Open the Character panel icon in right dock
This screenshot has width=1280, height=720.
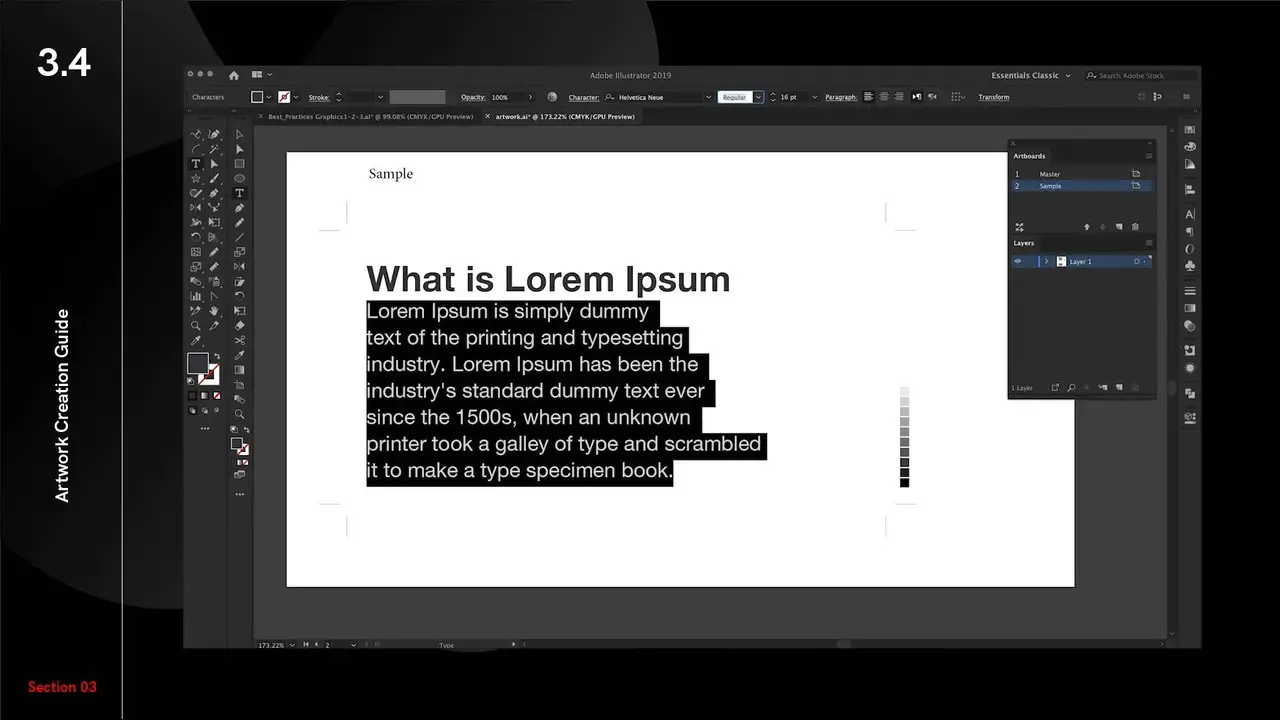1190,214
